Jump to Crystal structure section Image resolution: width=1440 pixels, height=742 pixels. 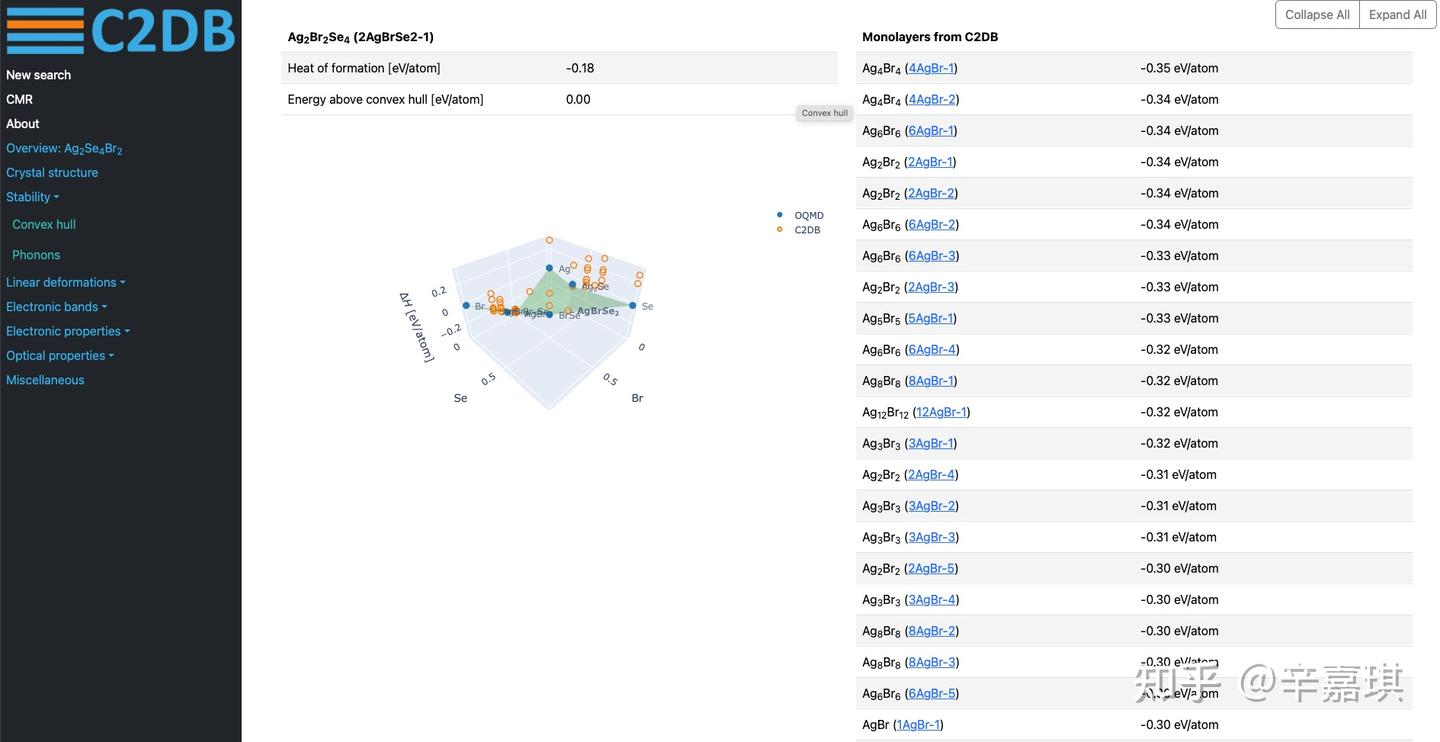(x=52, y=173)
